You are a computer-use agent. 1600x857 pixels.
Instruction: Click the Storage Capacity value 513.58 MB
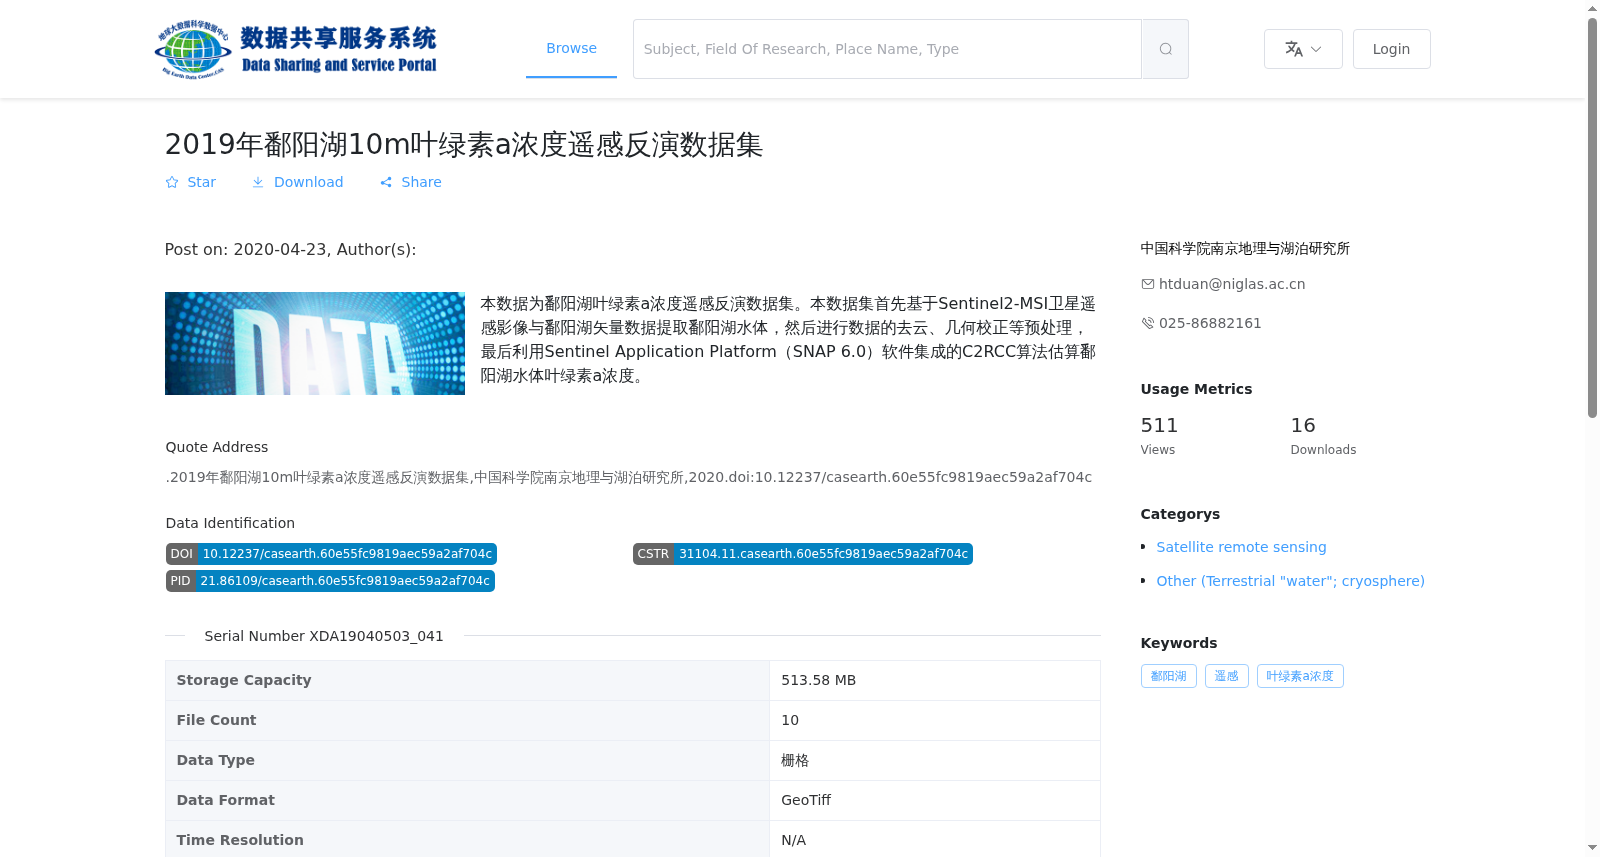(818, 680)
